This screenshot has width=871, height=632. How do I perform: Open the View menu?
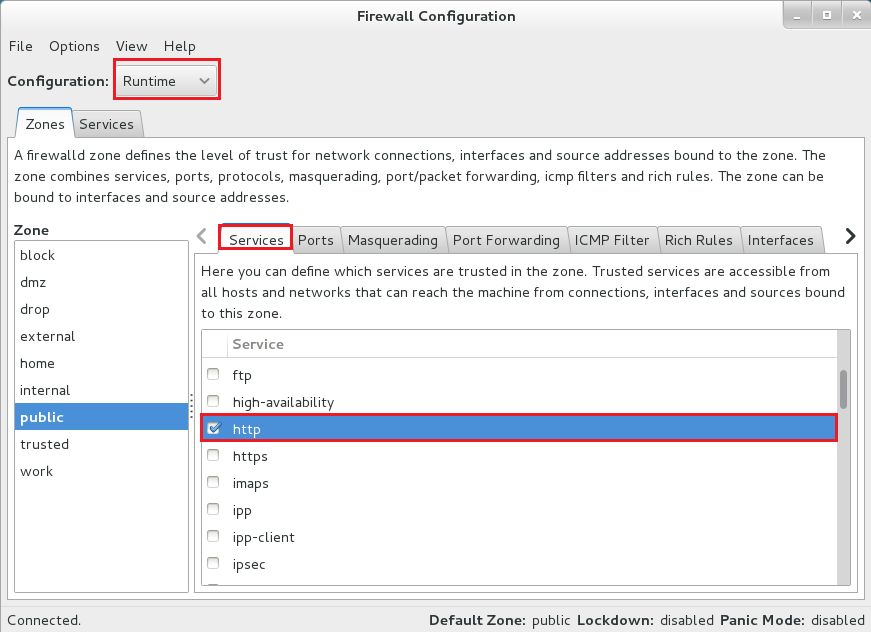[x=131, y=46]
